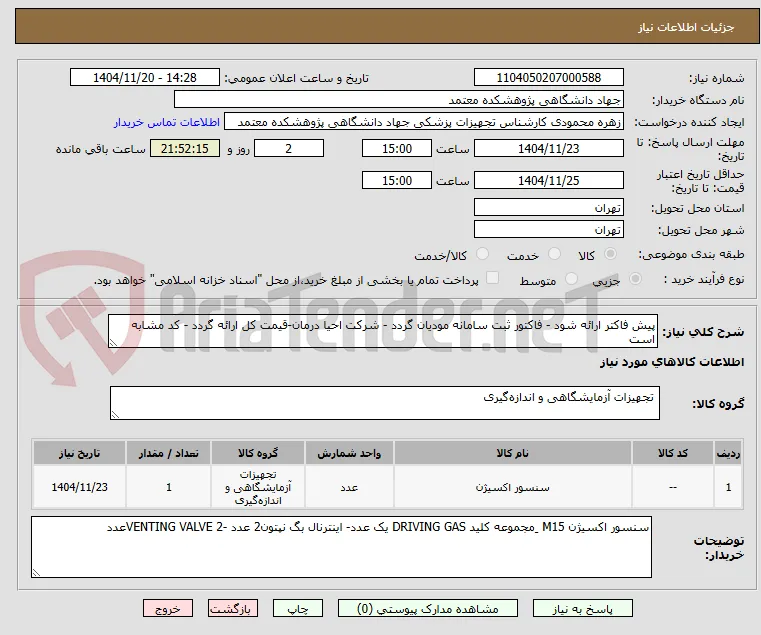The image size is (761, 635).
Task: Click the اطلاعات کالاهای مورد نیاز heading
Action: click(x=672, y=362)
